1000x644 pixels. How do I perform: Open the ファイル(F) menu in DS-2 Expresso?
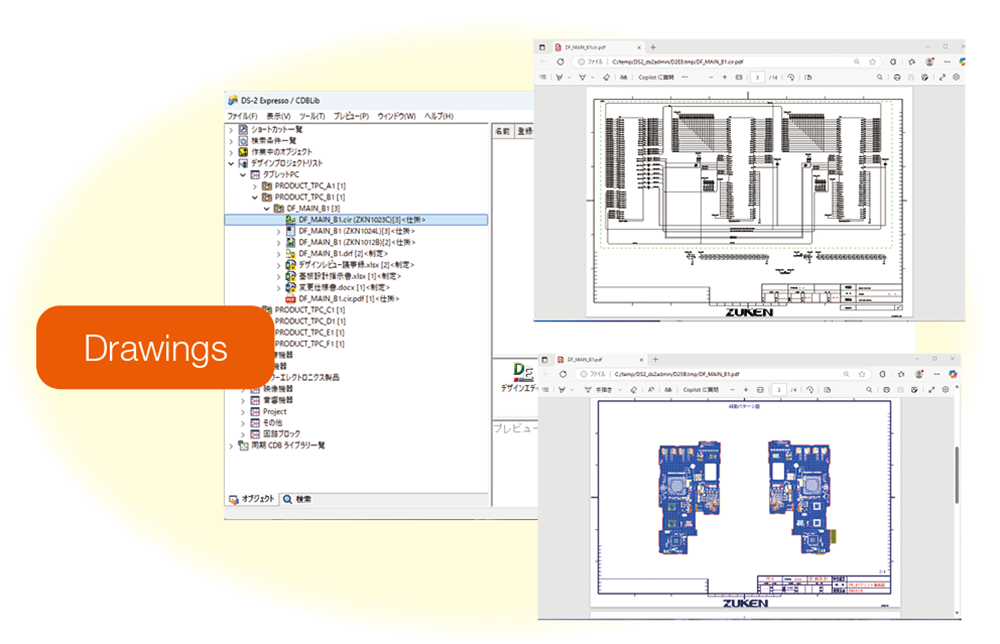(x=241, y=116)
